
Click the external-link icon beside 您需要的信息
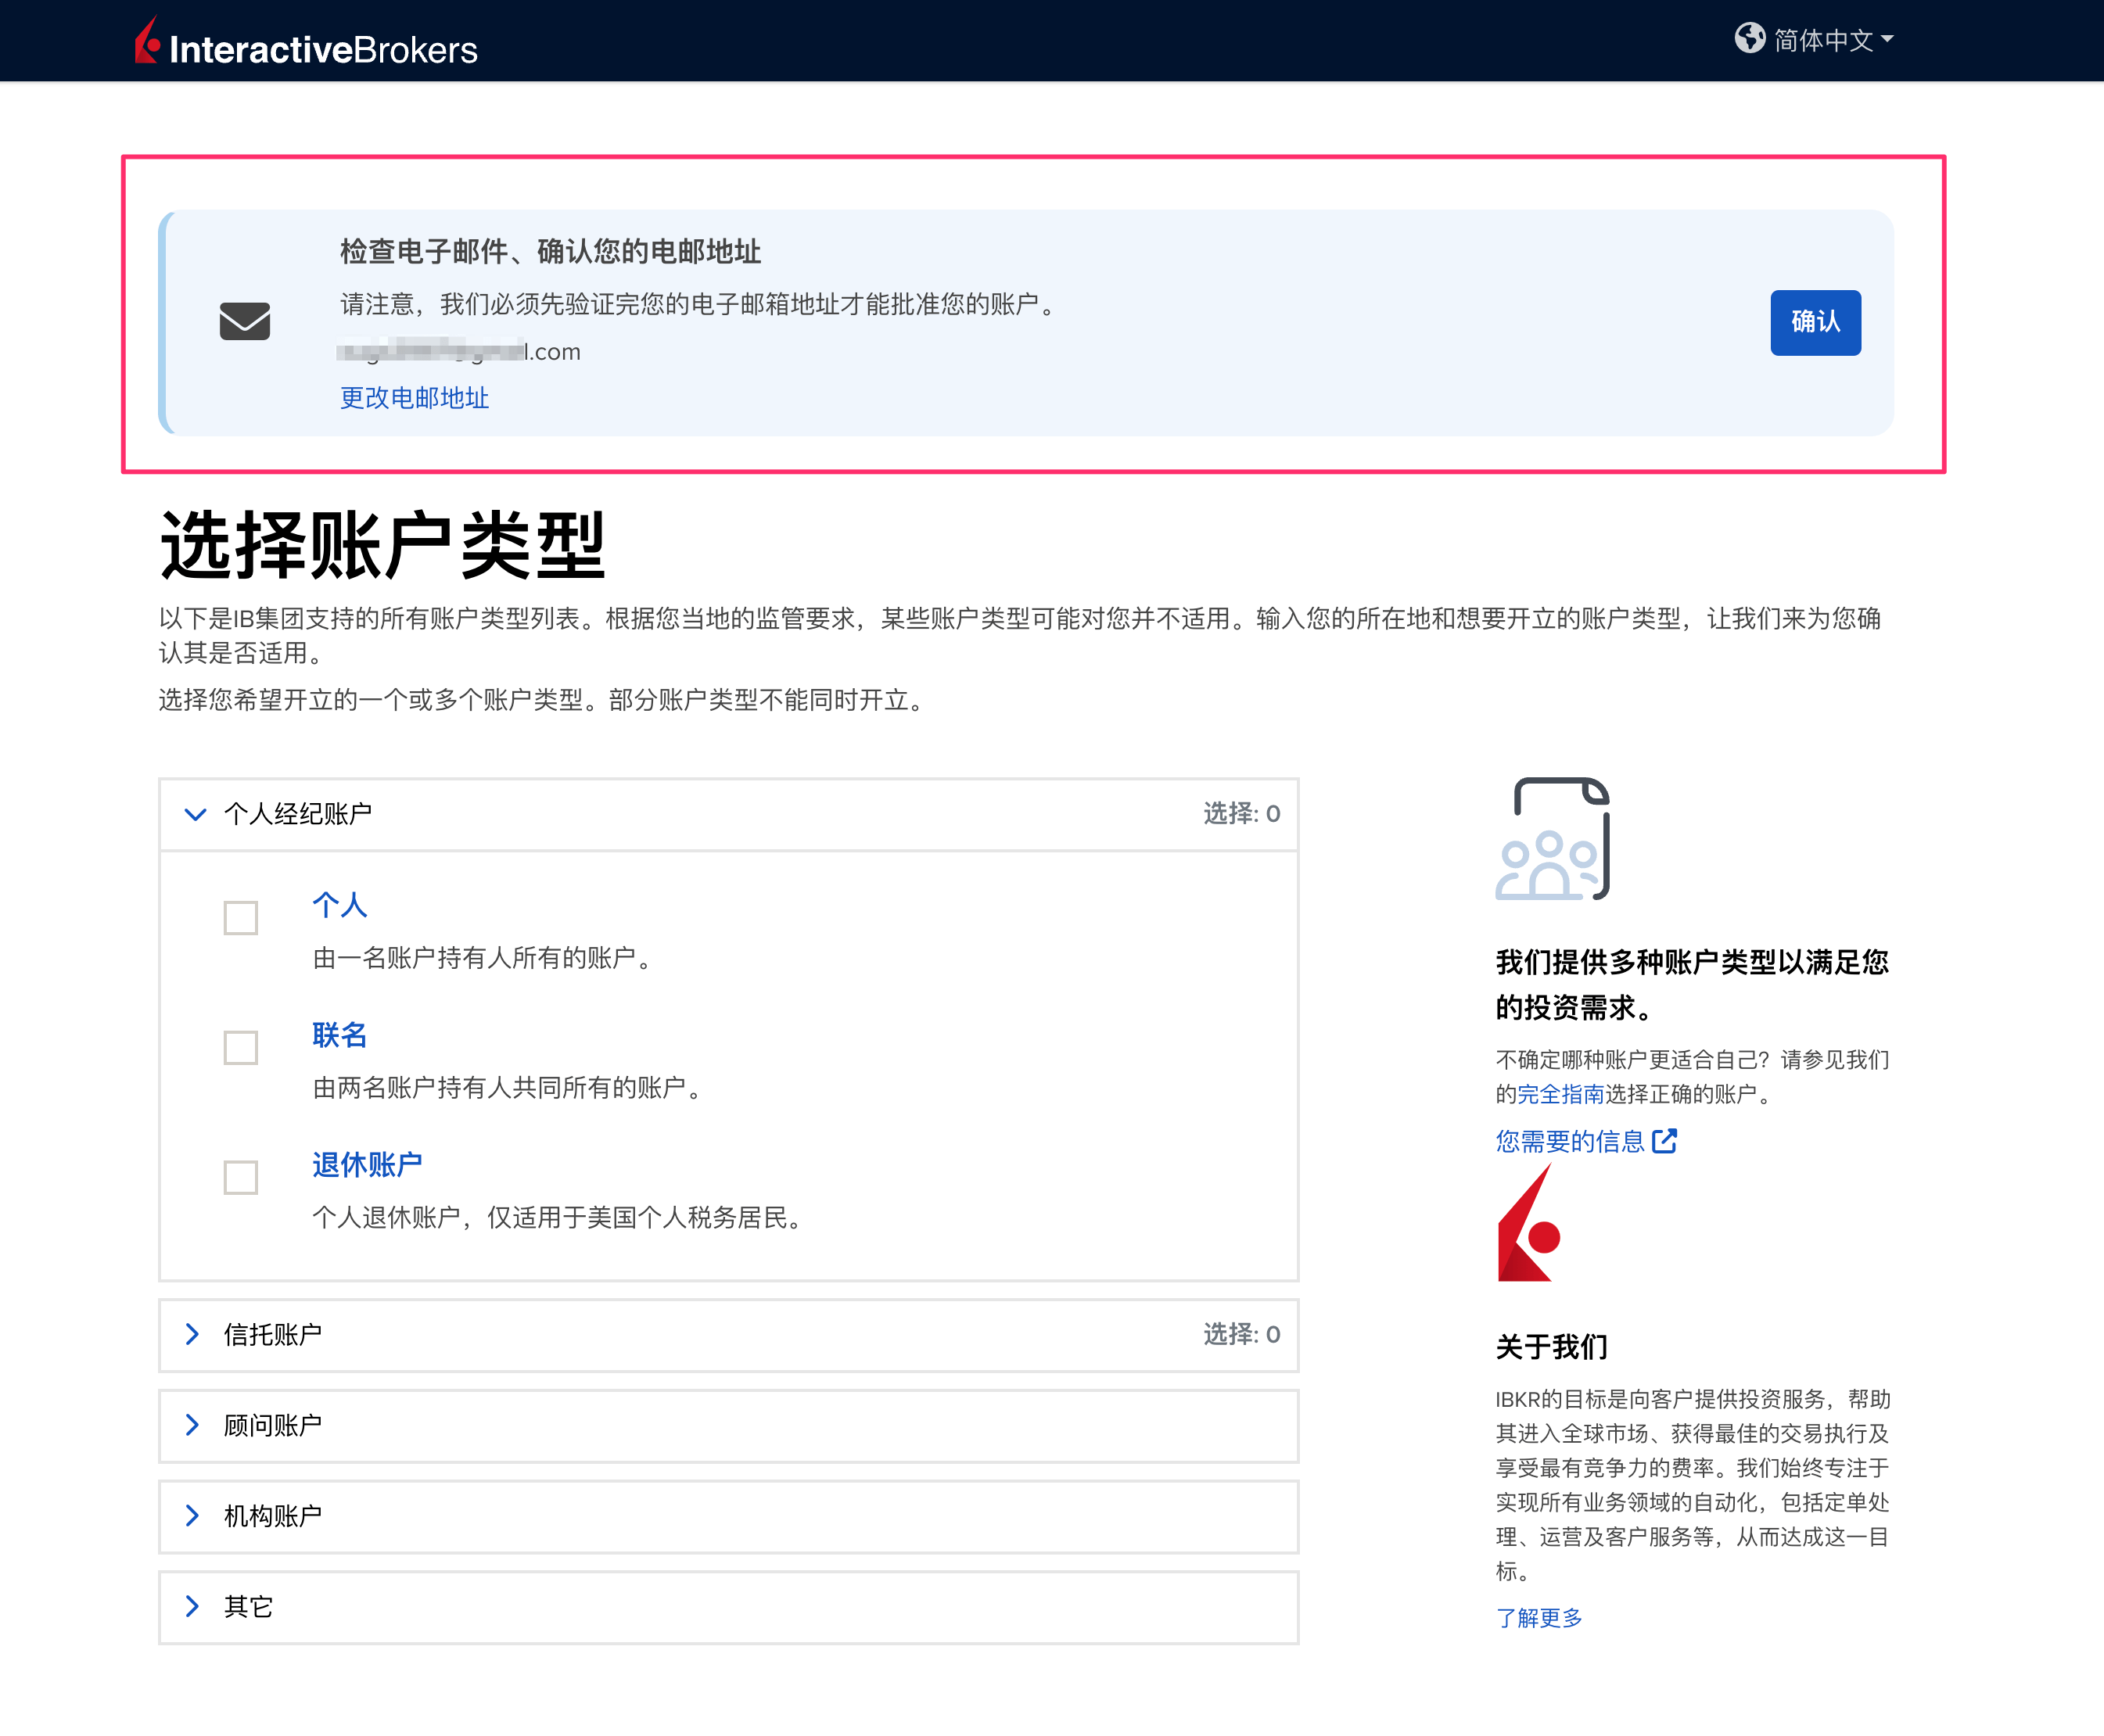[1665, 1140]
